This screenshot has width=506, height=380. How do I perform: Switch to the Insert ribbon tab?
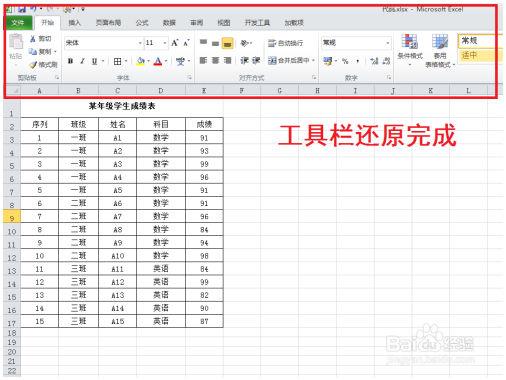click(74, 23)
